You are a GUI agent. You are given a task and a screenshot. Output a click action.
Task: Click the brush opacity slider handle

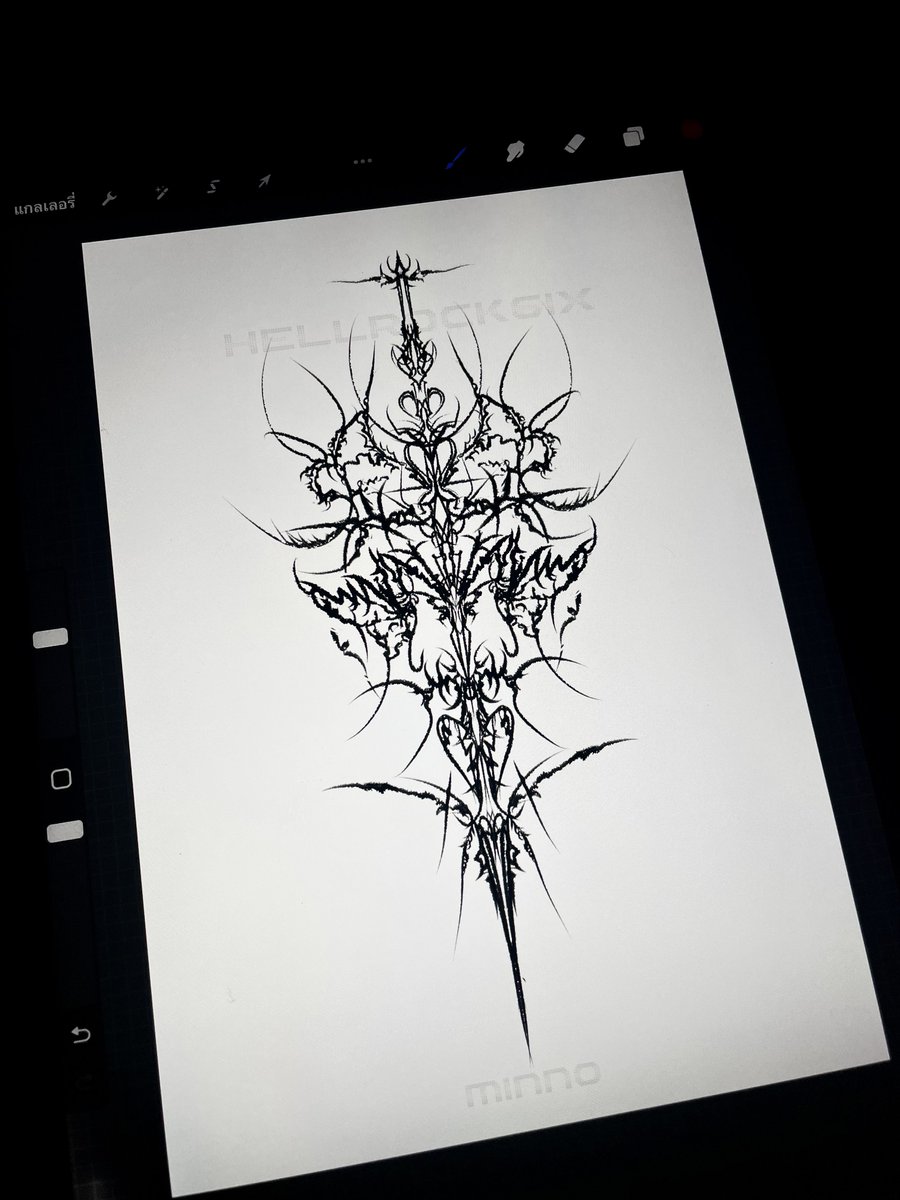(65, 830)
